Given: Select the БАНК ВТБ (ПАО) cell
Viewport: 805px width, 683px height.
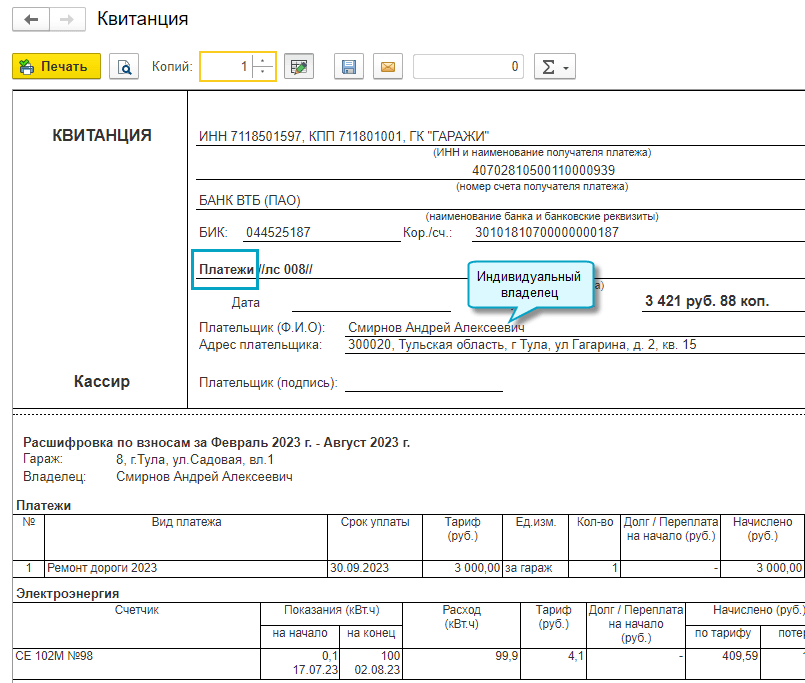Looking at the screenshot, I should point(250,200).
